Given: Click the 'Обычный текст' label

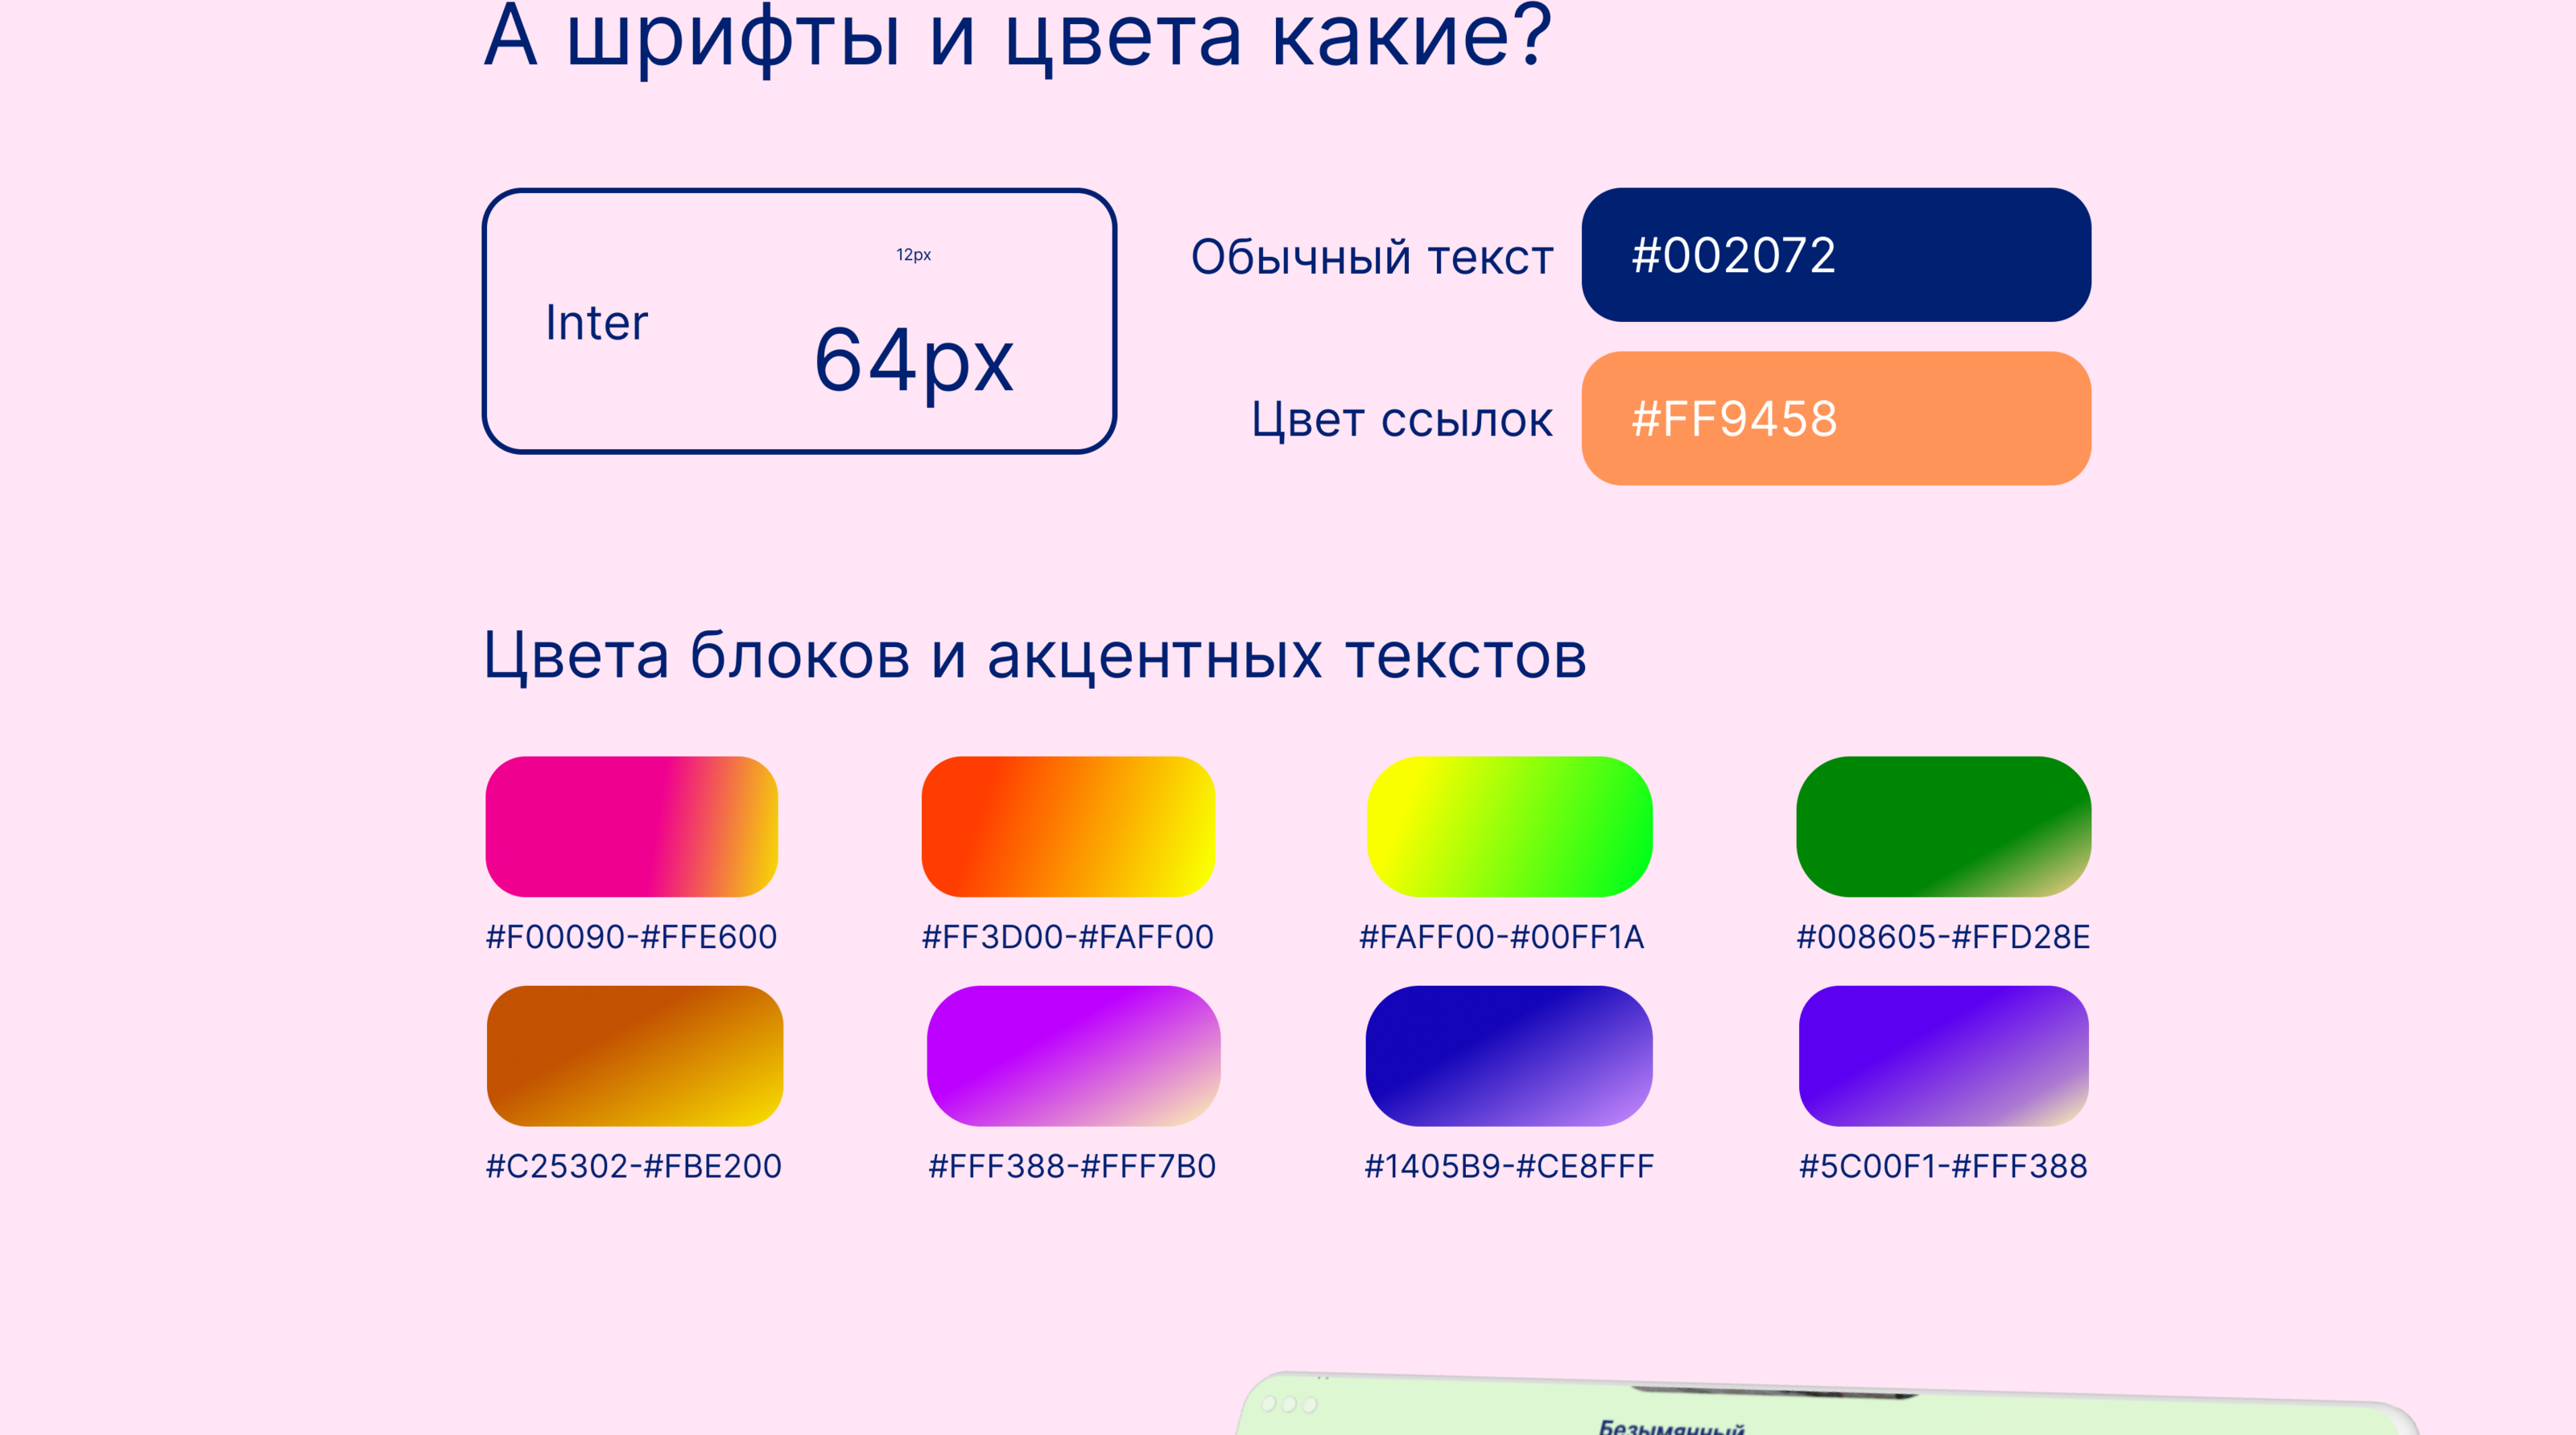Looking at the screenshot, I should pyautogui.click(x=1371, y=257).
